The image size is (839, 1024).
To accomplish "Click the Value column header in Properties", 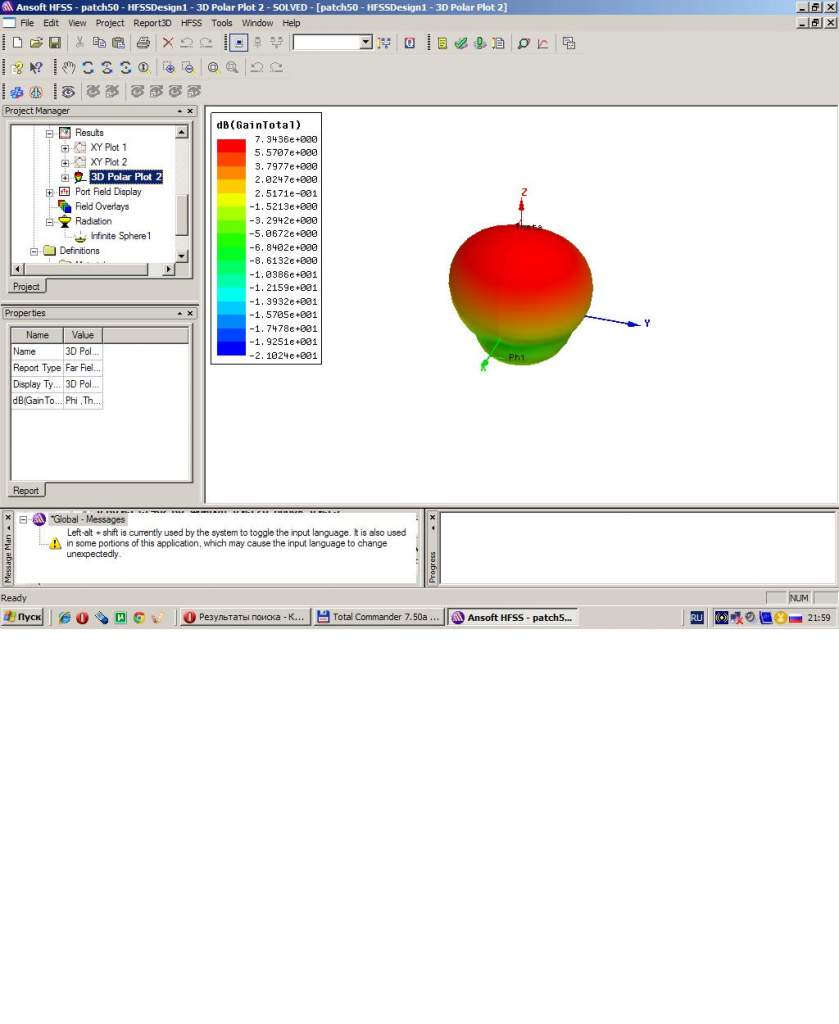I will coord(83,335).
